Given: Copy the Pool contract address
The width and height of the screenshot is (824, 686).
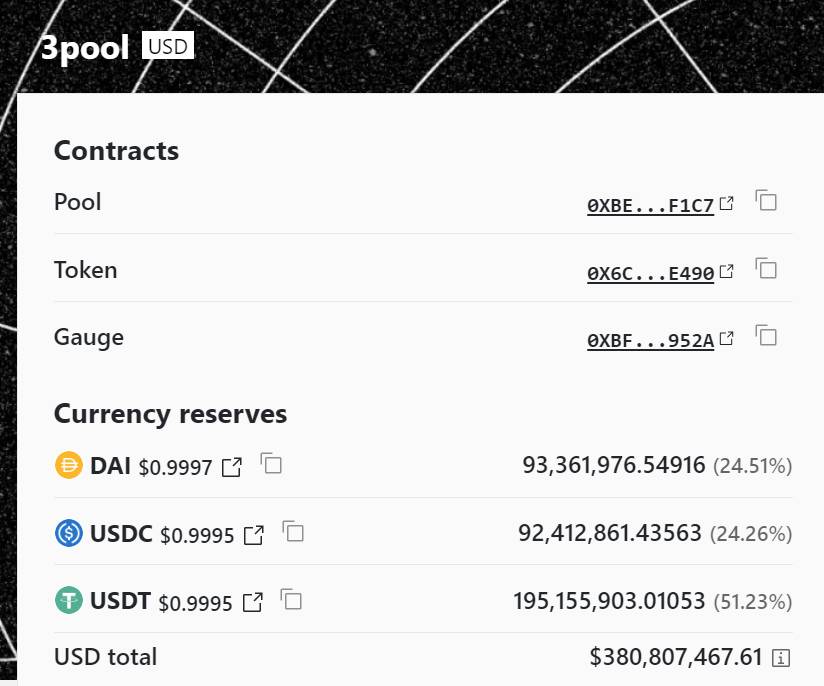Looking at the screenshot, I should [766, 200].
